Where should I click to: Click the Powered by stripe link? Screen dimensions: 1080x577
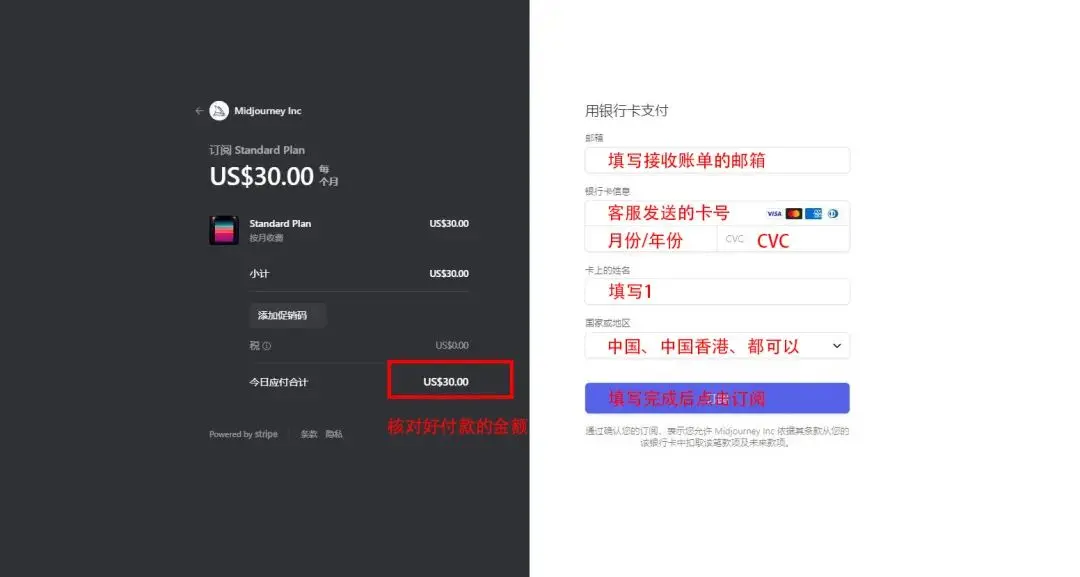tap(243, 434)
